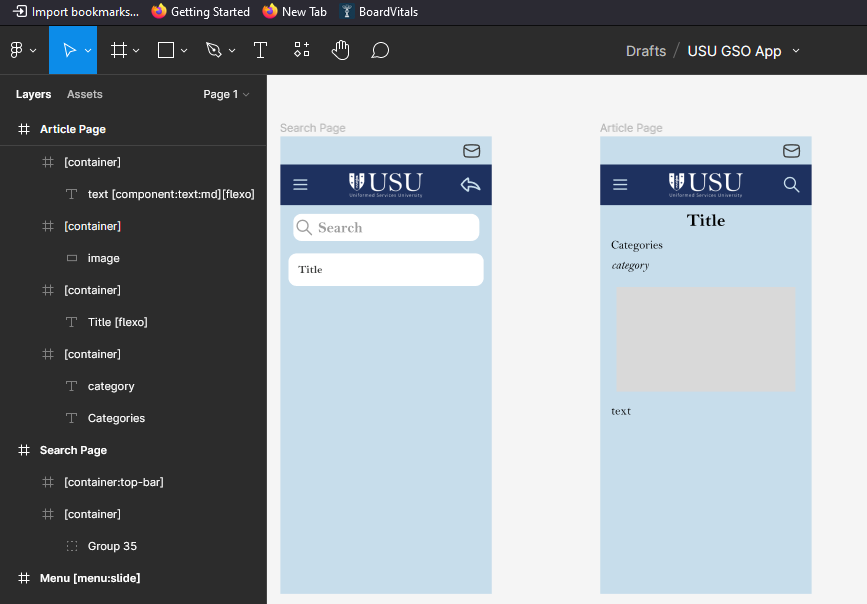Click the mail icon in Article Page frame
This screenshot has height=604, width=867.
point(791,151)
